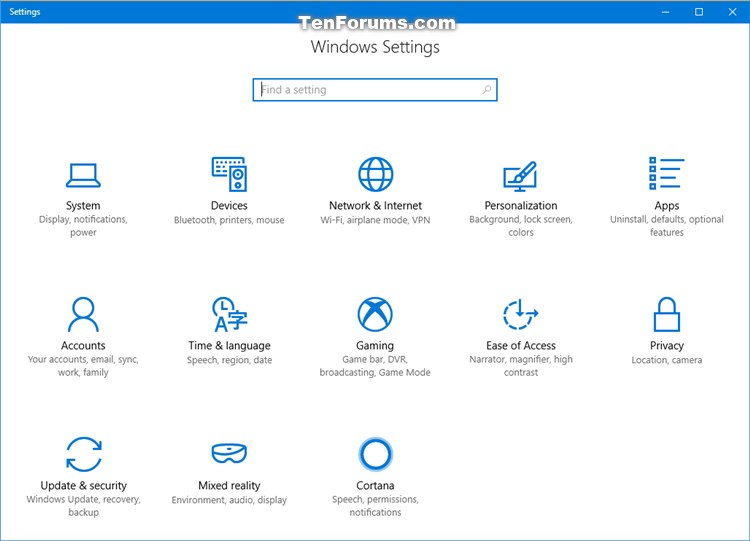Select the Privacy label
Viewport: 750px width, 541px height.
pyautogui.click(x=667, y=345)
